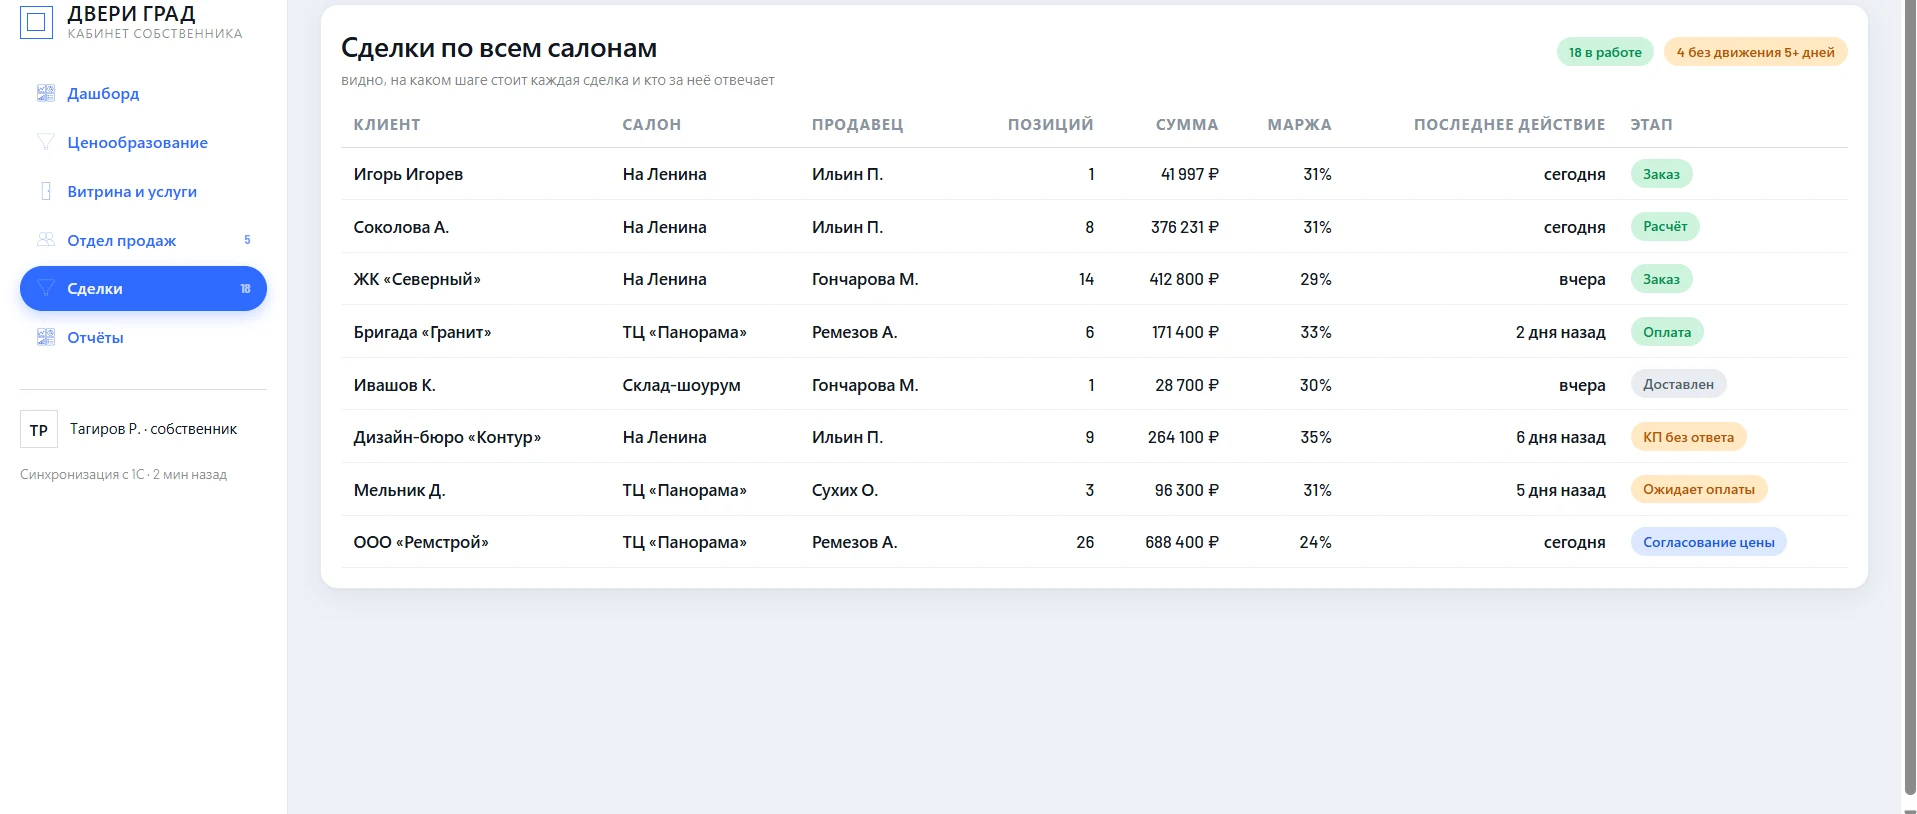Click the Дашборд sidebar icon
The height and width of the screenshot is (814, 1917).
click(46, 93)
